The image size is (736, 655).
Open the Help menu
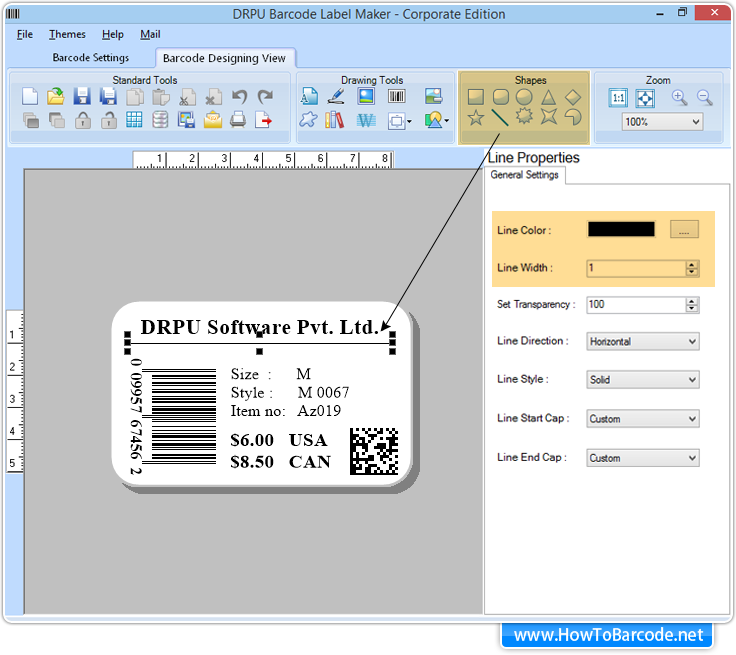(113, 34)
